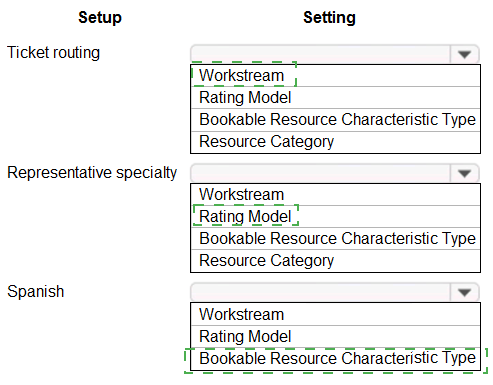Viewport: 493px width, 385px height.
Task: Open the Spanish dropdown arrow
Action: point(464,292)
